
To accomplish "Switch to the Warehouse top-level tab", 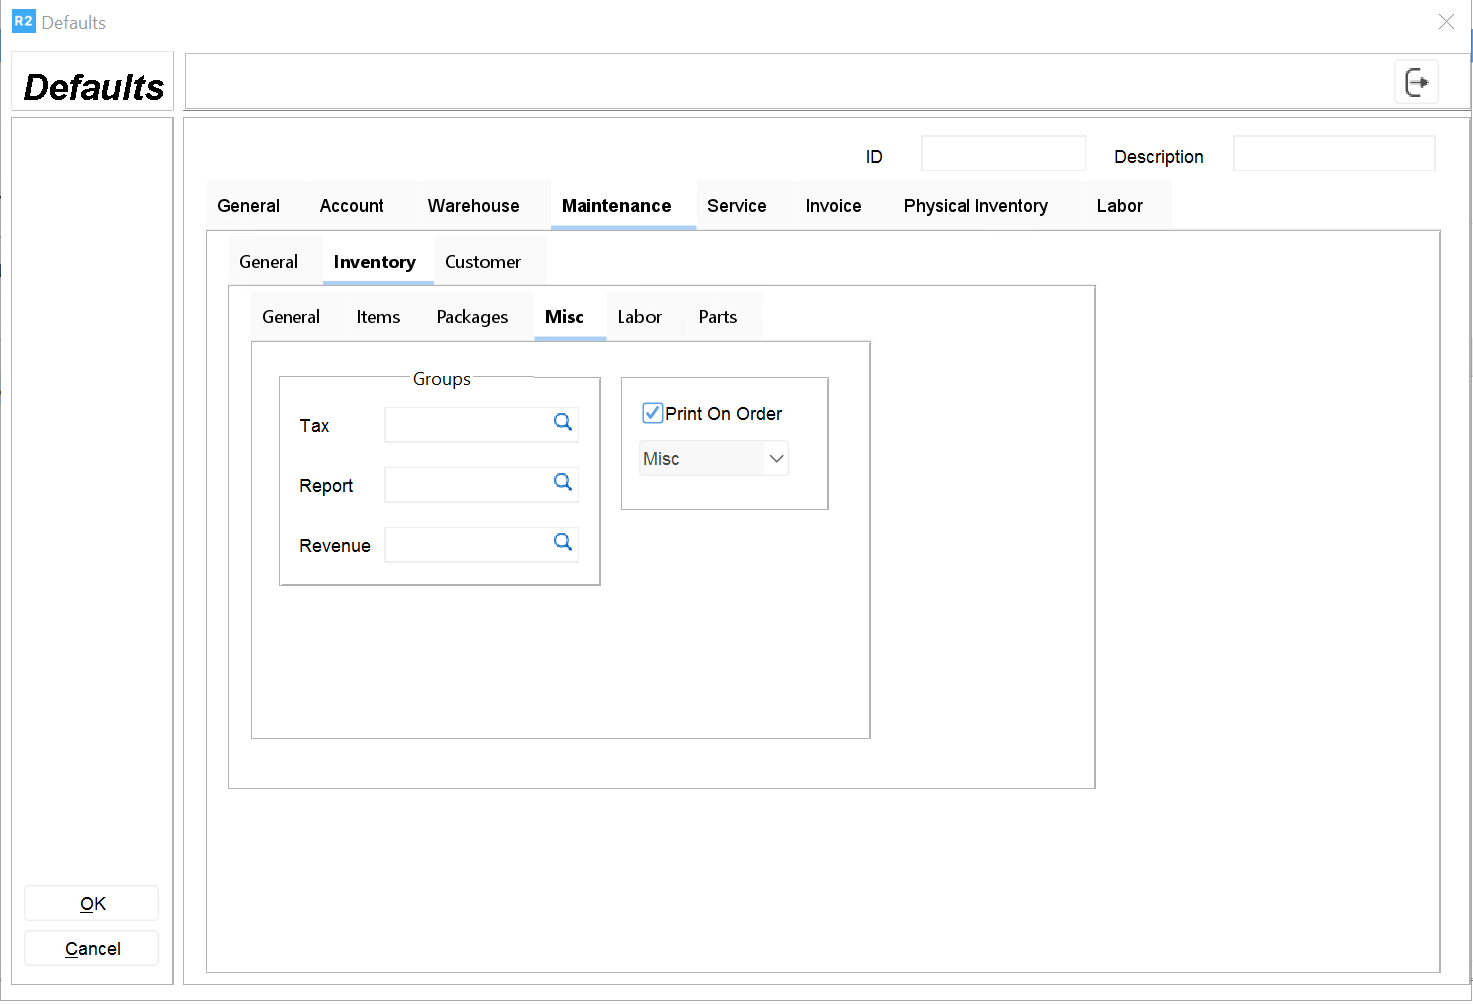I will [x=473, y=206].
